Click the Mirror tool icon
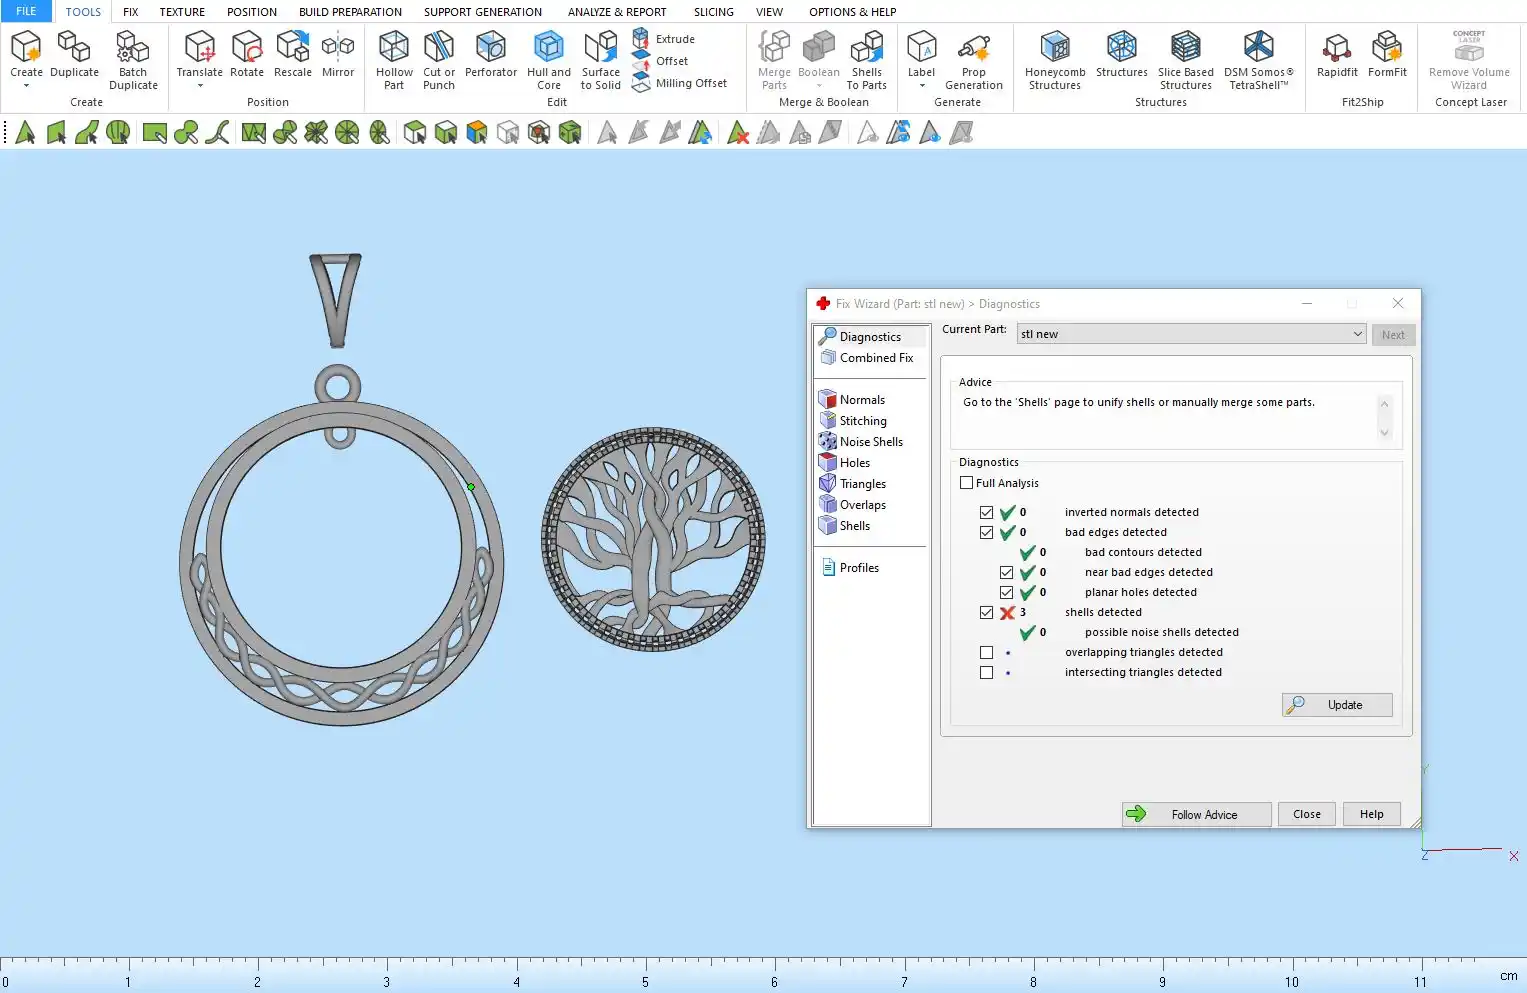Image resolution: width=1527 pixels, height=993 pixels. [338, 48]
